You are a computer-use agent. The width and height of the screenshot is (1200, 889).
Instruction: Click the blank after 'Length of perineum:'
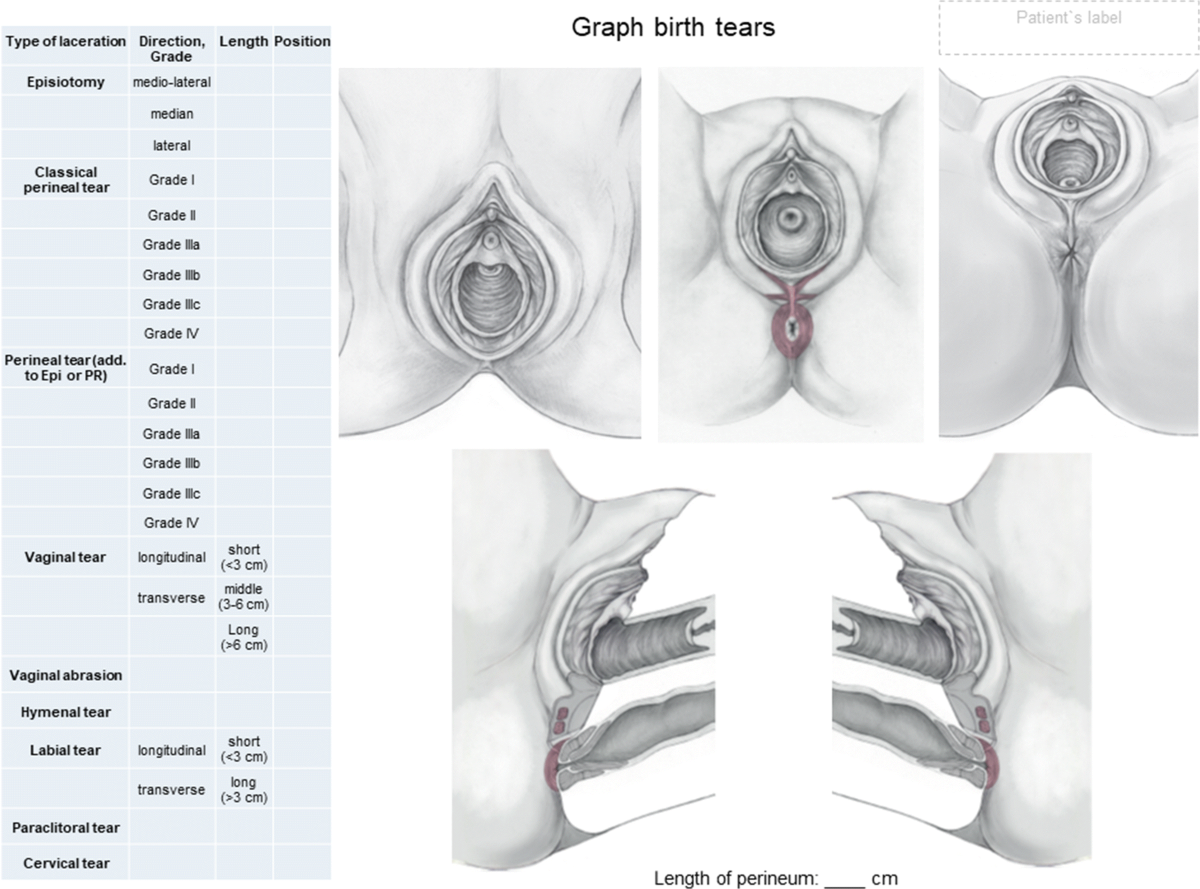pyautogui.click(x=846, y=879)
